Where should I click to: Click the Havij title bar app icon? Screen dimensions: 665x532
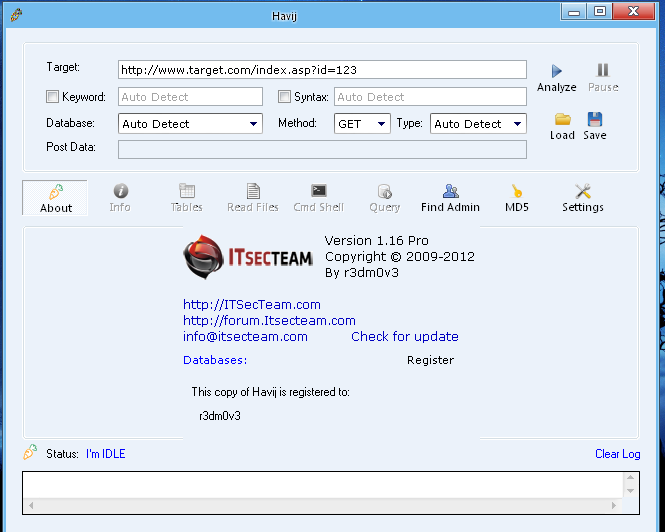click(x=16, y=15)
